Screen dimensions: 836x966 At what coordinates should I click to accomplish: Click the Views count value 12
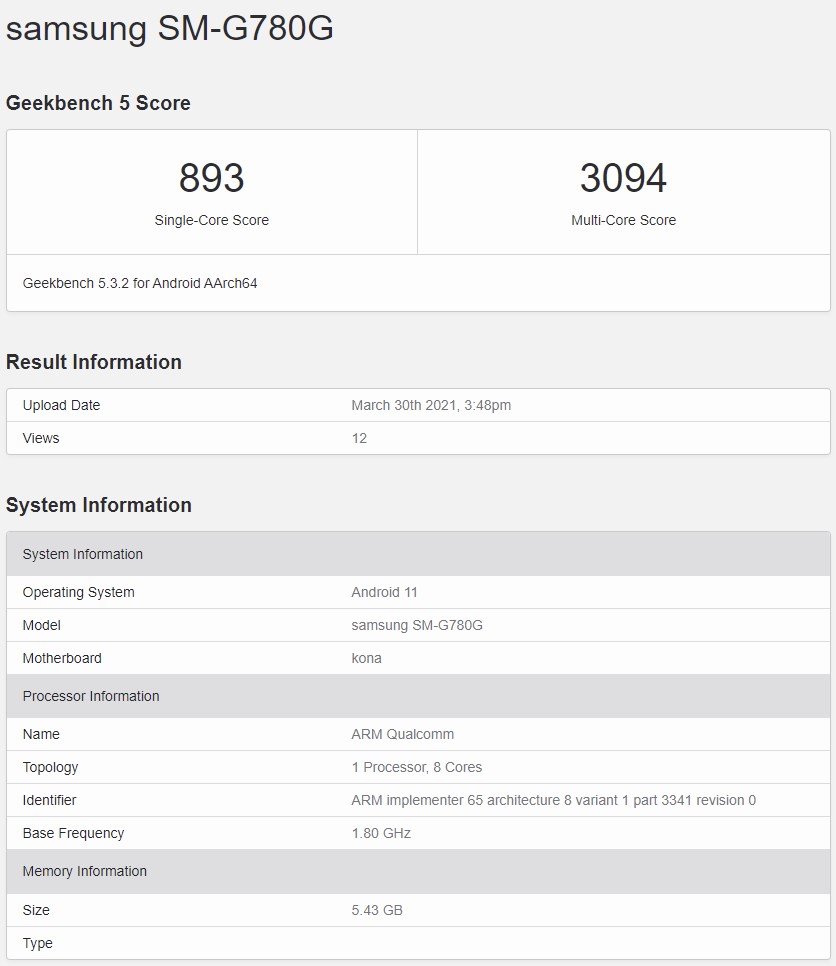pos(359,438)
